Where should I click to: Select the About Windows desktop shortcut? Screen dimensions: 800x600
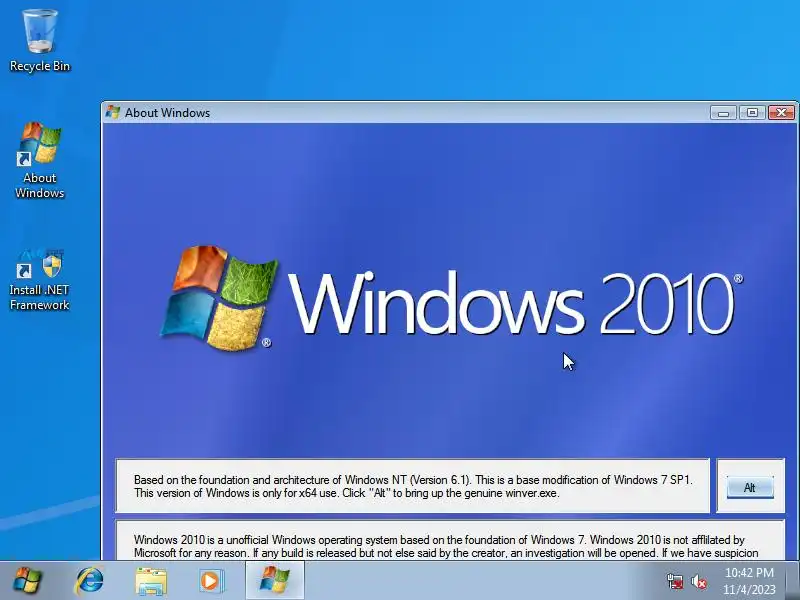coord(40,160)
